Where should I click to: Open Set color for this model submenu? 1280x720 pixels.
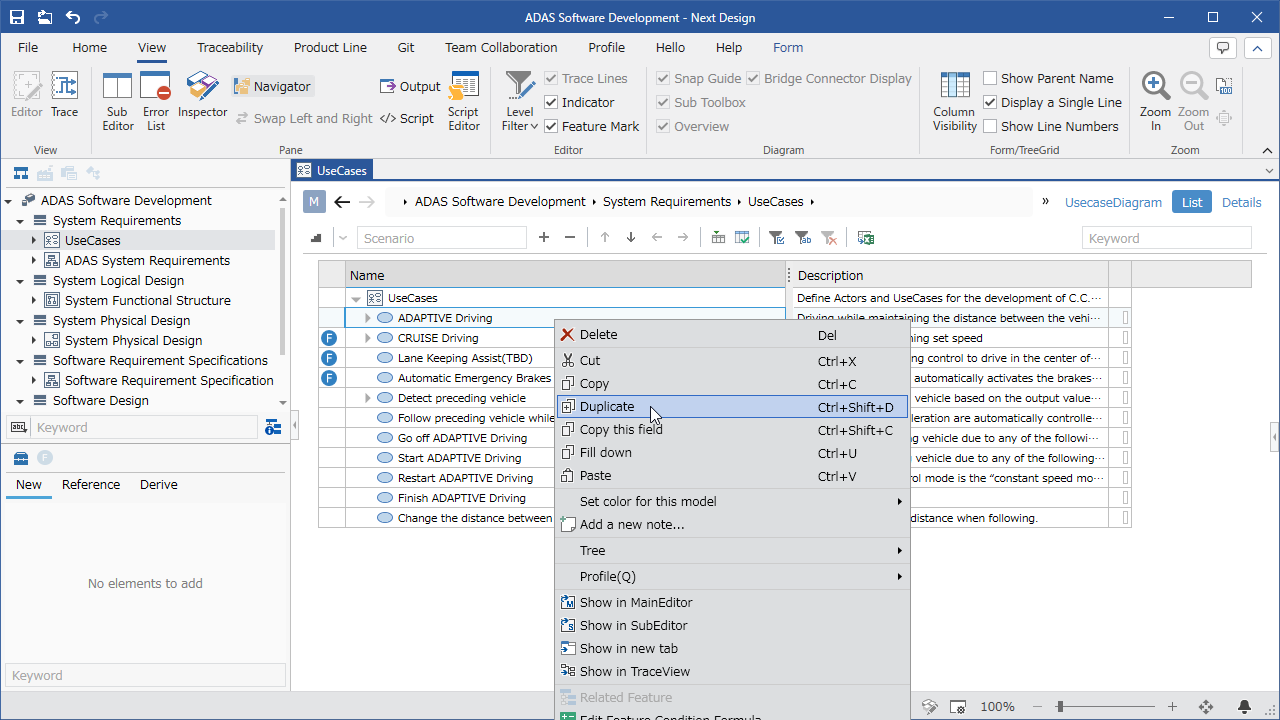pyautogui.click(x=732, y=502)
